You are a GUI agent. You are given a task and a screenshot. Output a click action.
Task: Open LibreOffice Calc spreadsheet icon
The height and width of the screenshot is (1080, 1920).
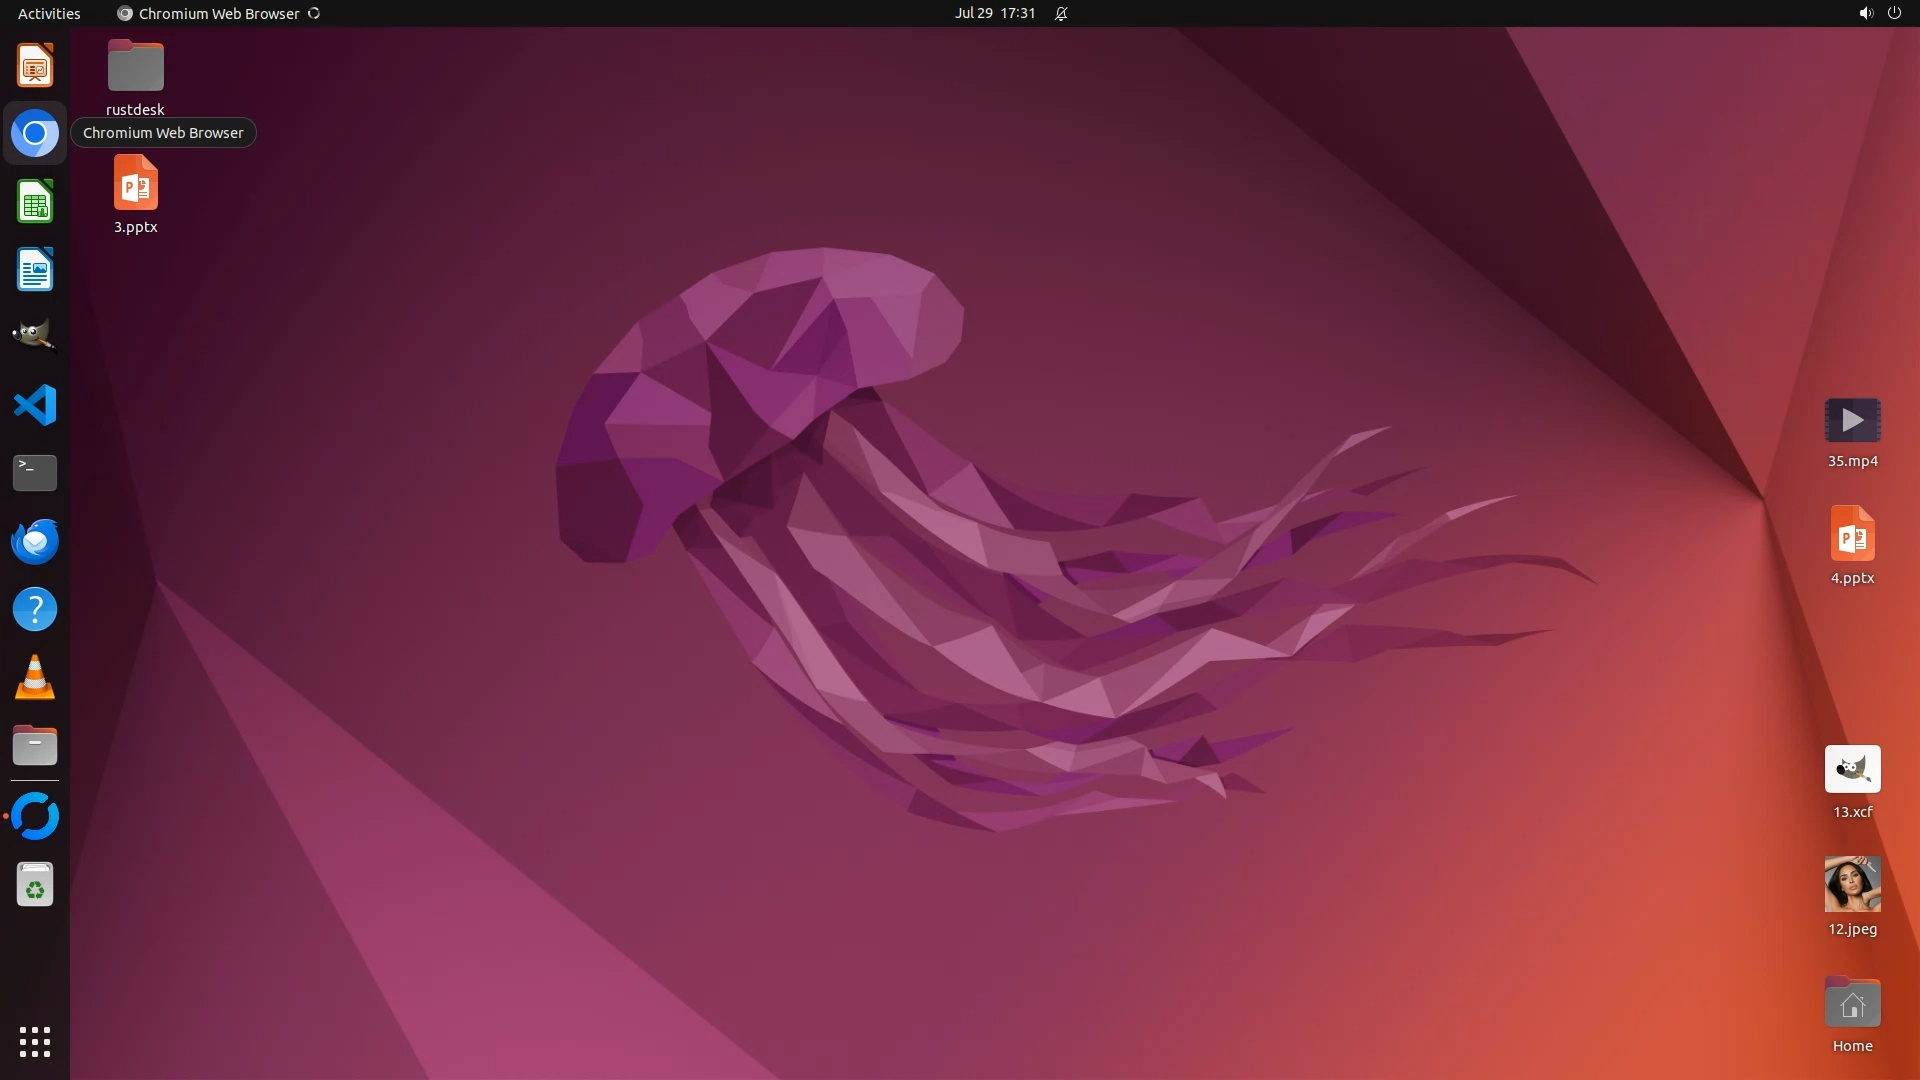click(35, 202)
